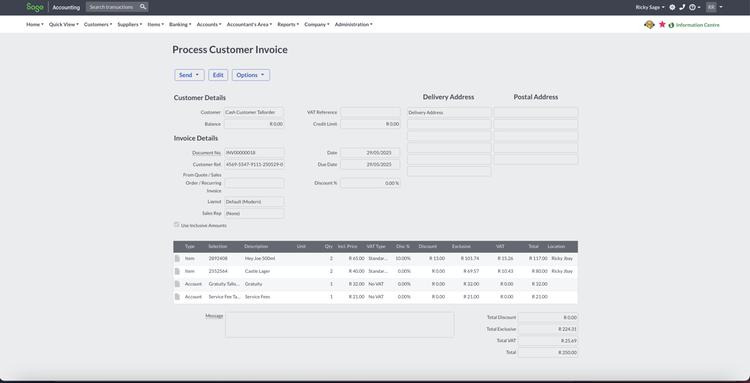Click into the Message text box

click(340, 325)
